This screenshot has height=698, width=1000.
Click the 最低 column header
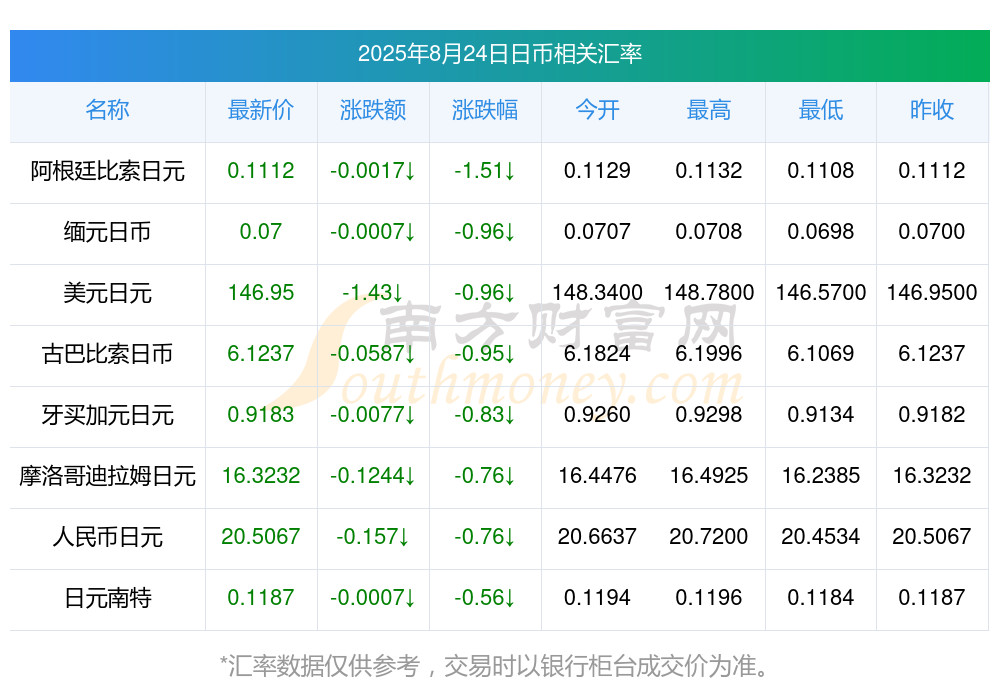pos(821,110)
